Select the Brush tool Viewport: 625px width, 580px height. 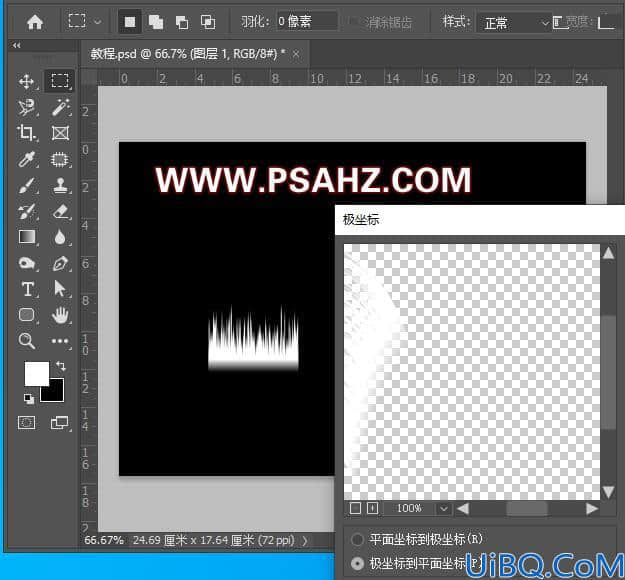click(26, 185)
